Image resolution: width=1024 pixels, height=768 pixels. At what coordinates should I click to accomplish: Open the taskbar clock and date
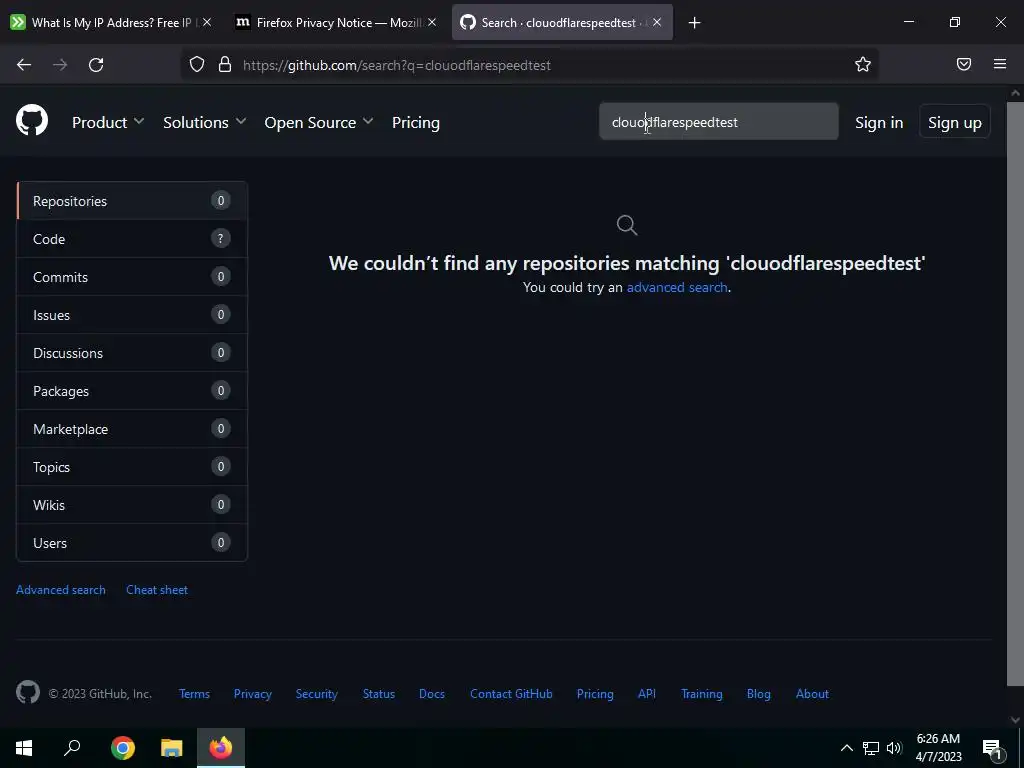coord(938,748)
